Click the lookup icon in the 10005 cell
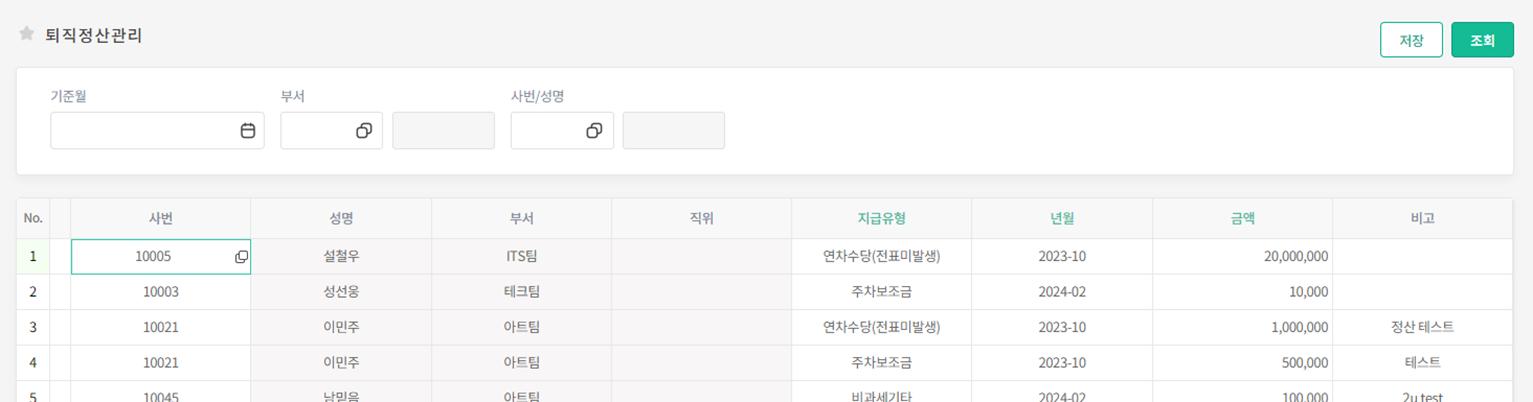Viewport: 1533px width, 402px height. click(x=241, y=257)
